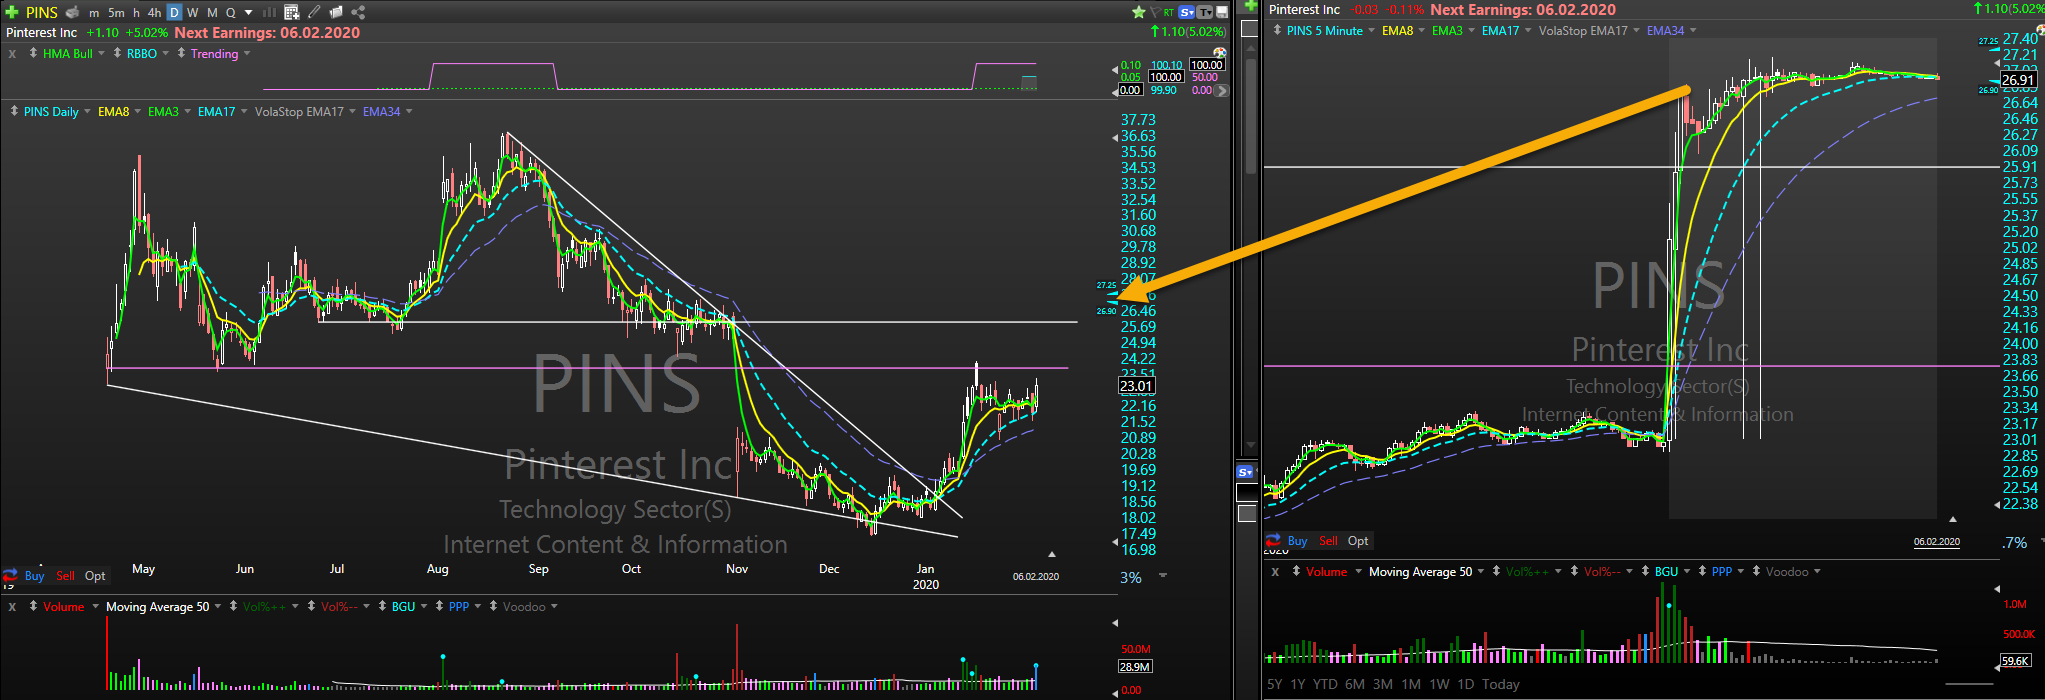Expand the blue S dropdown button

pyautogui.click(x=1187, y=12)
